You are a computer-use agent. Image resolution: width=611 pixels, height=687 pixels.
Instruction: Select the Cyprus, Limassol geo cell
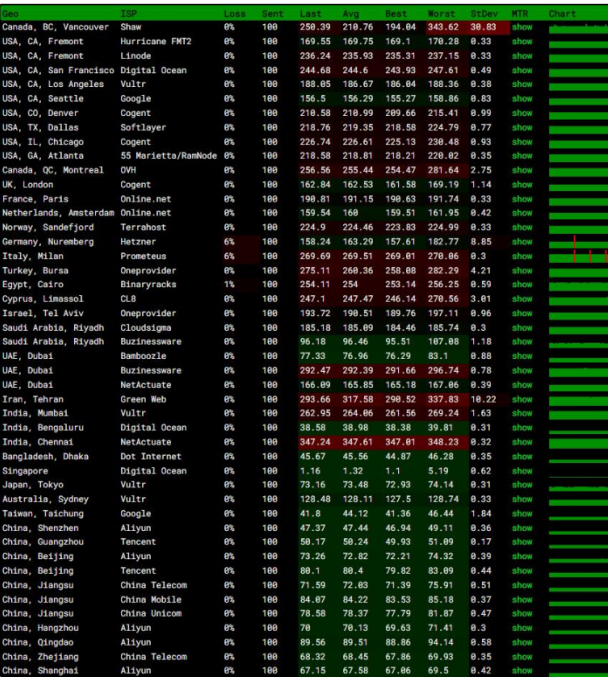(43, 299)
